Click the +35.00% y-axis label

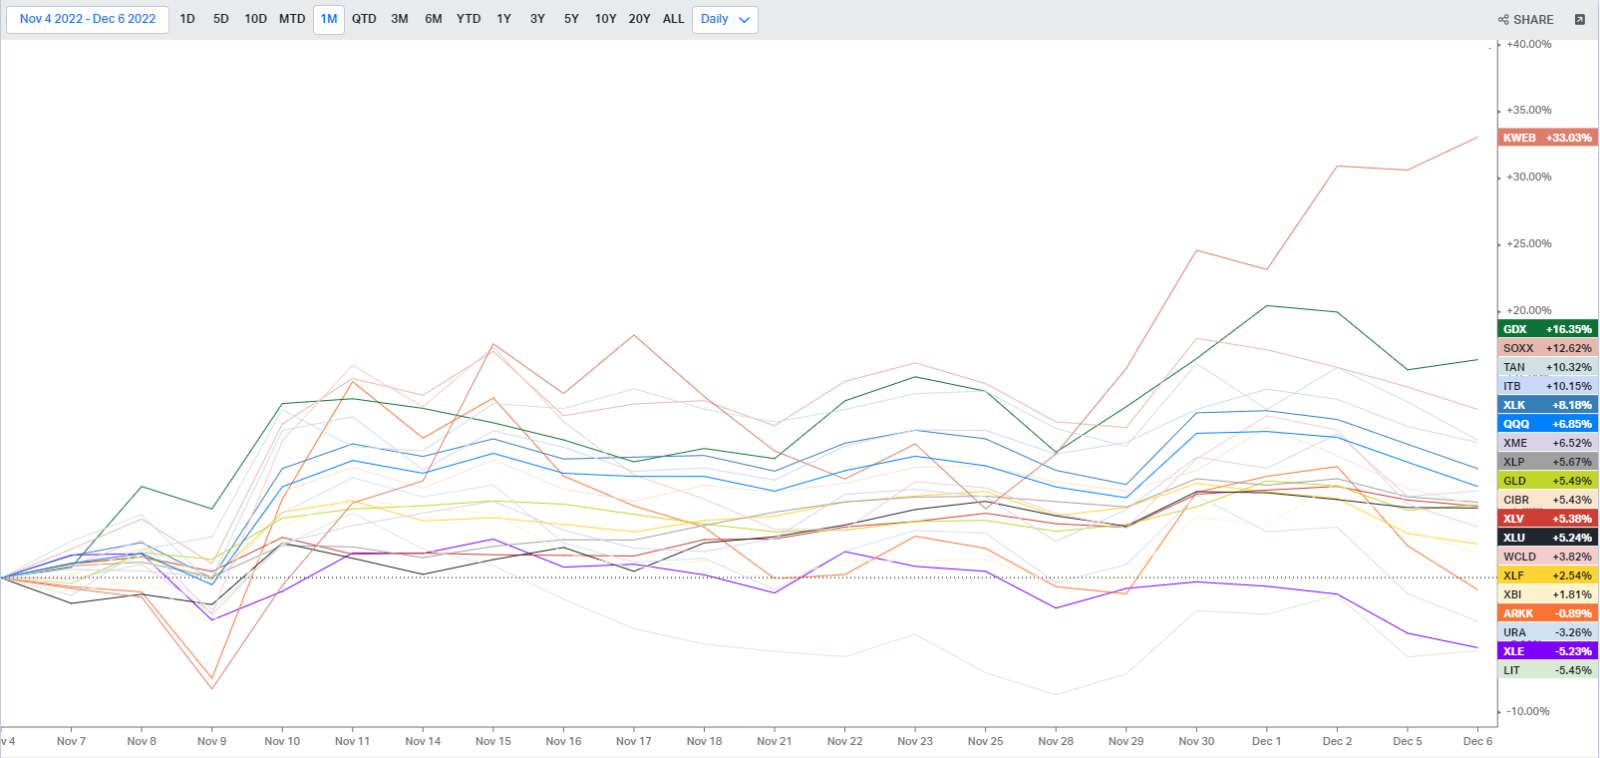(x=1529, y=110)
